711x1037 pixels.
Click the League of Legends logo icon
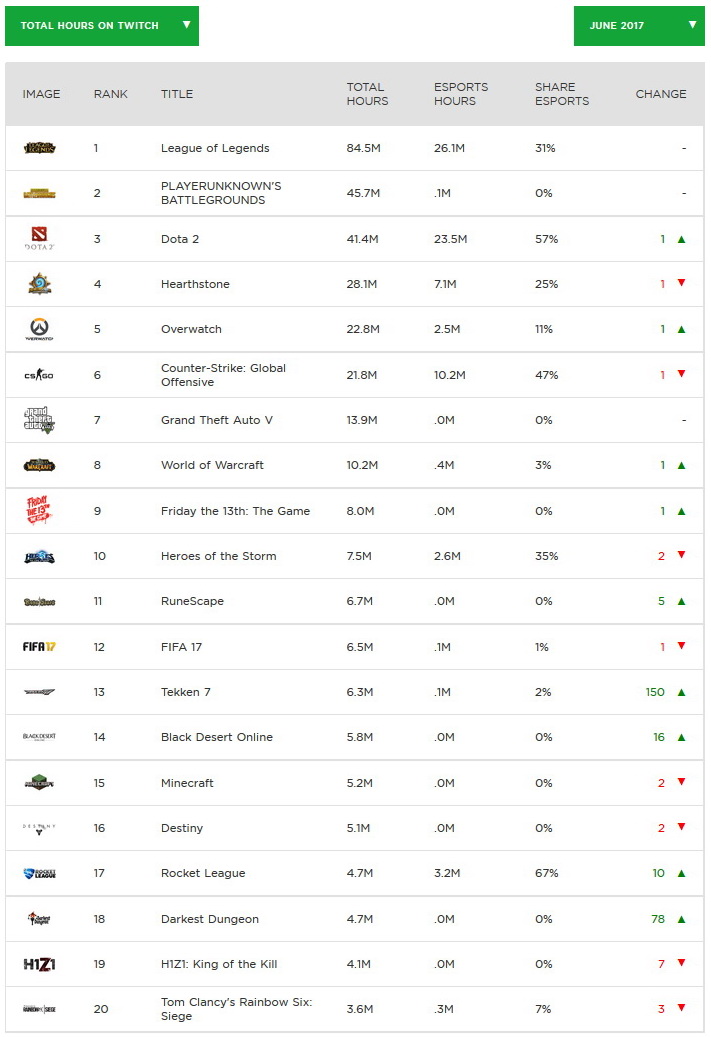(40, 148)
